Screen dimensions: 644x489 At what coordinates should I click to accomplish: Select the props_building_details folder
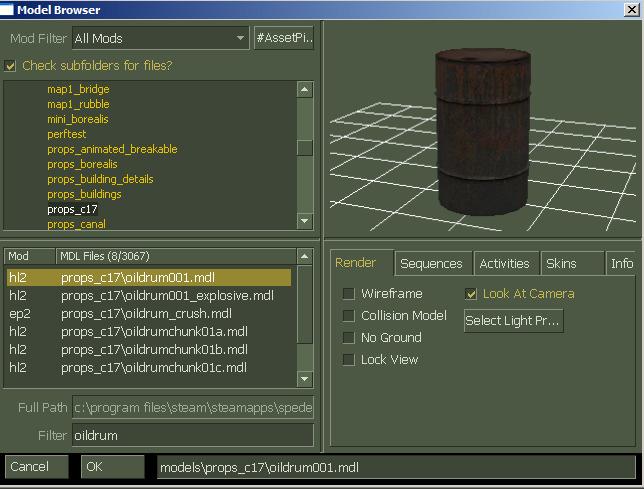[100, 179]
